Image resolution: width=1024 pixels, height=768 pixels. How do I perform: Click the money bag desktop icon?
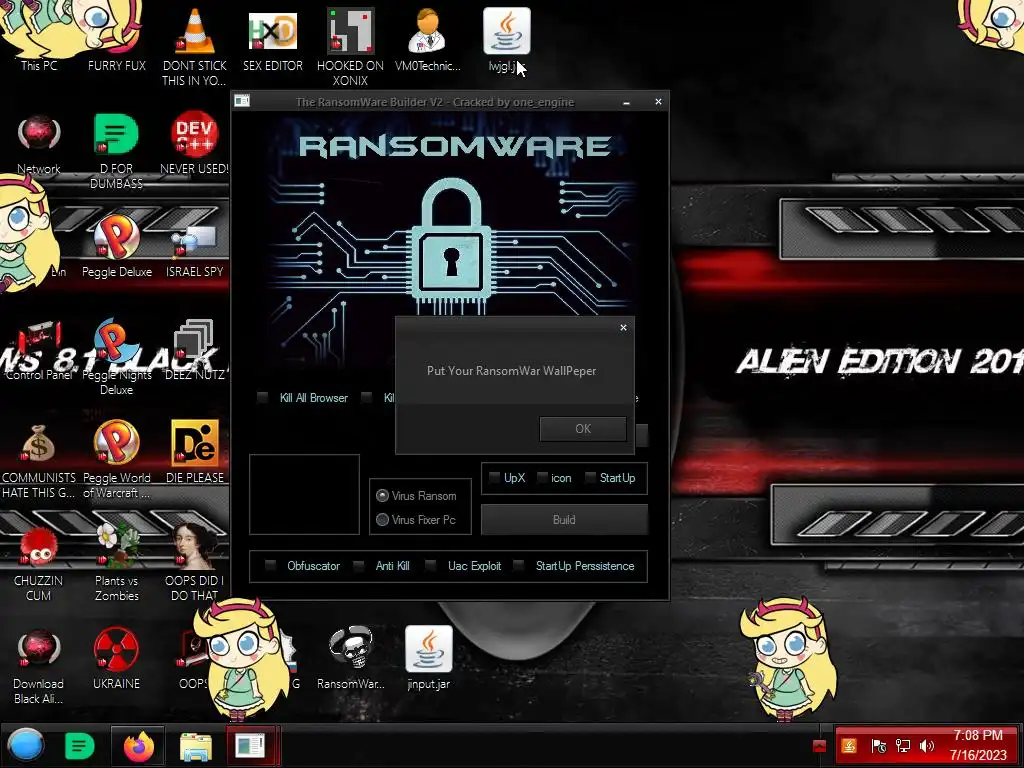[x=38, y=444]
